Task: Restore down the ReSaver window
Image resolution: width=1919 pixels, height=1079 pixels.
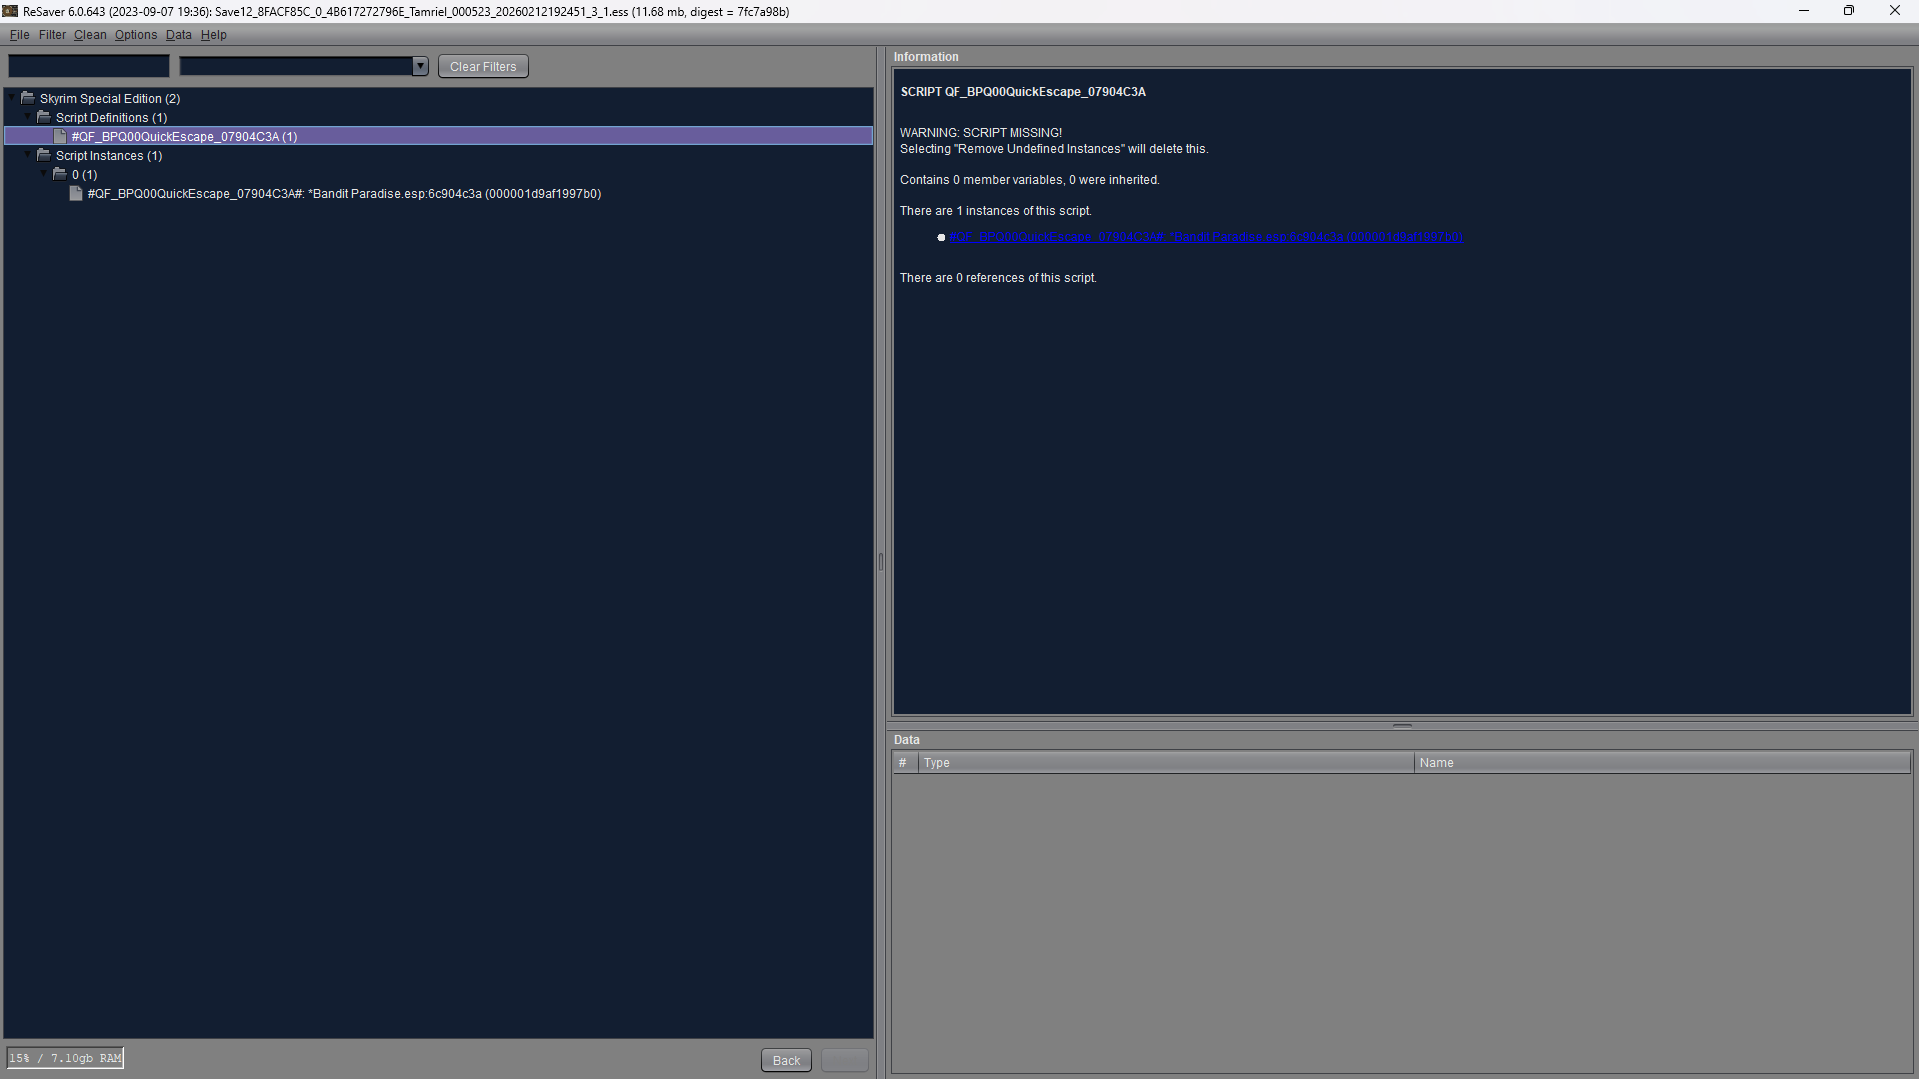Action: tap(1849, 11)
